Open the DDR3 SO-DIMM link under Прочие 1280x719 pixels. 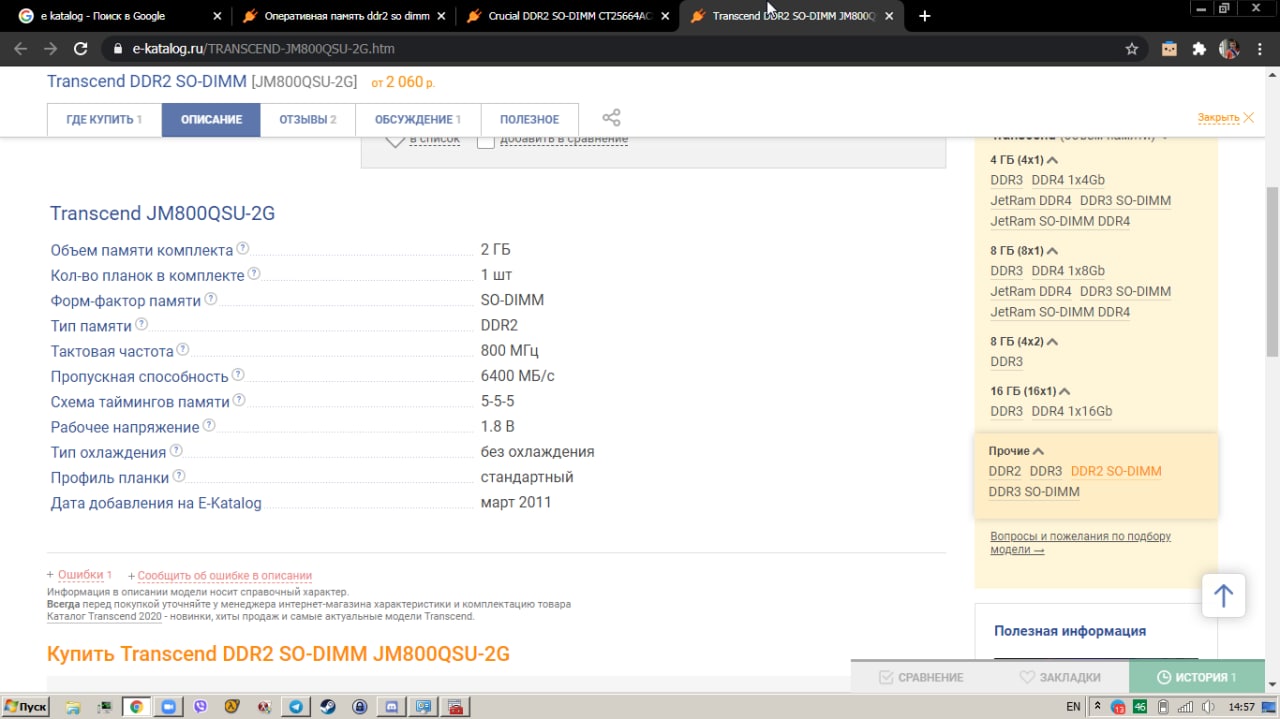click(1034, 492)
